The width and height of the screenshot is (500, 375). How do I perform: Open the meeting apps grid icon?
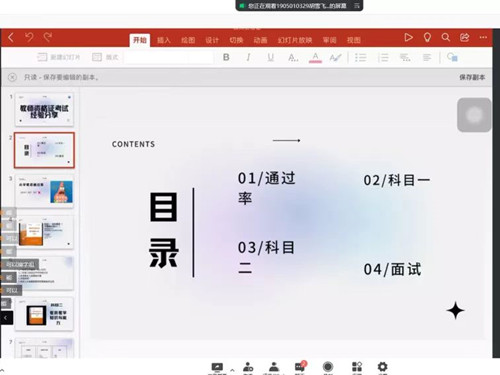click(x=357, y=367)
